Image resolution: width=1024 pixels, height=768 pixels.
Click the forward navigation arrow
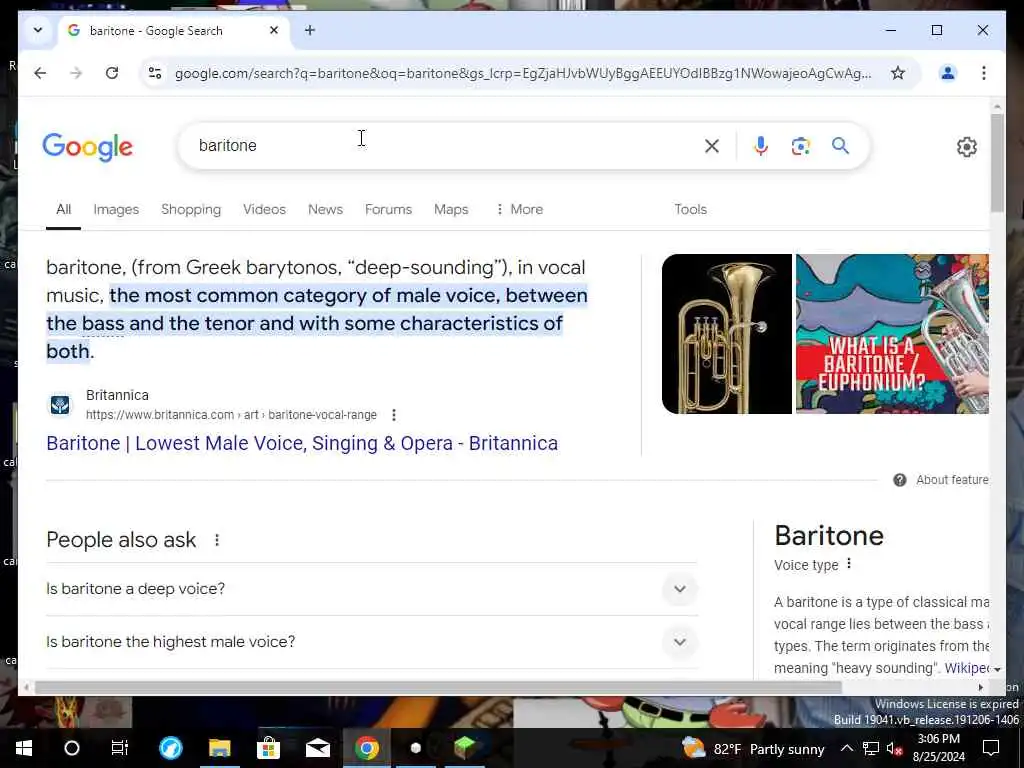[76, 73]
